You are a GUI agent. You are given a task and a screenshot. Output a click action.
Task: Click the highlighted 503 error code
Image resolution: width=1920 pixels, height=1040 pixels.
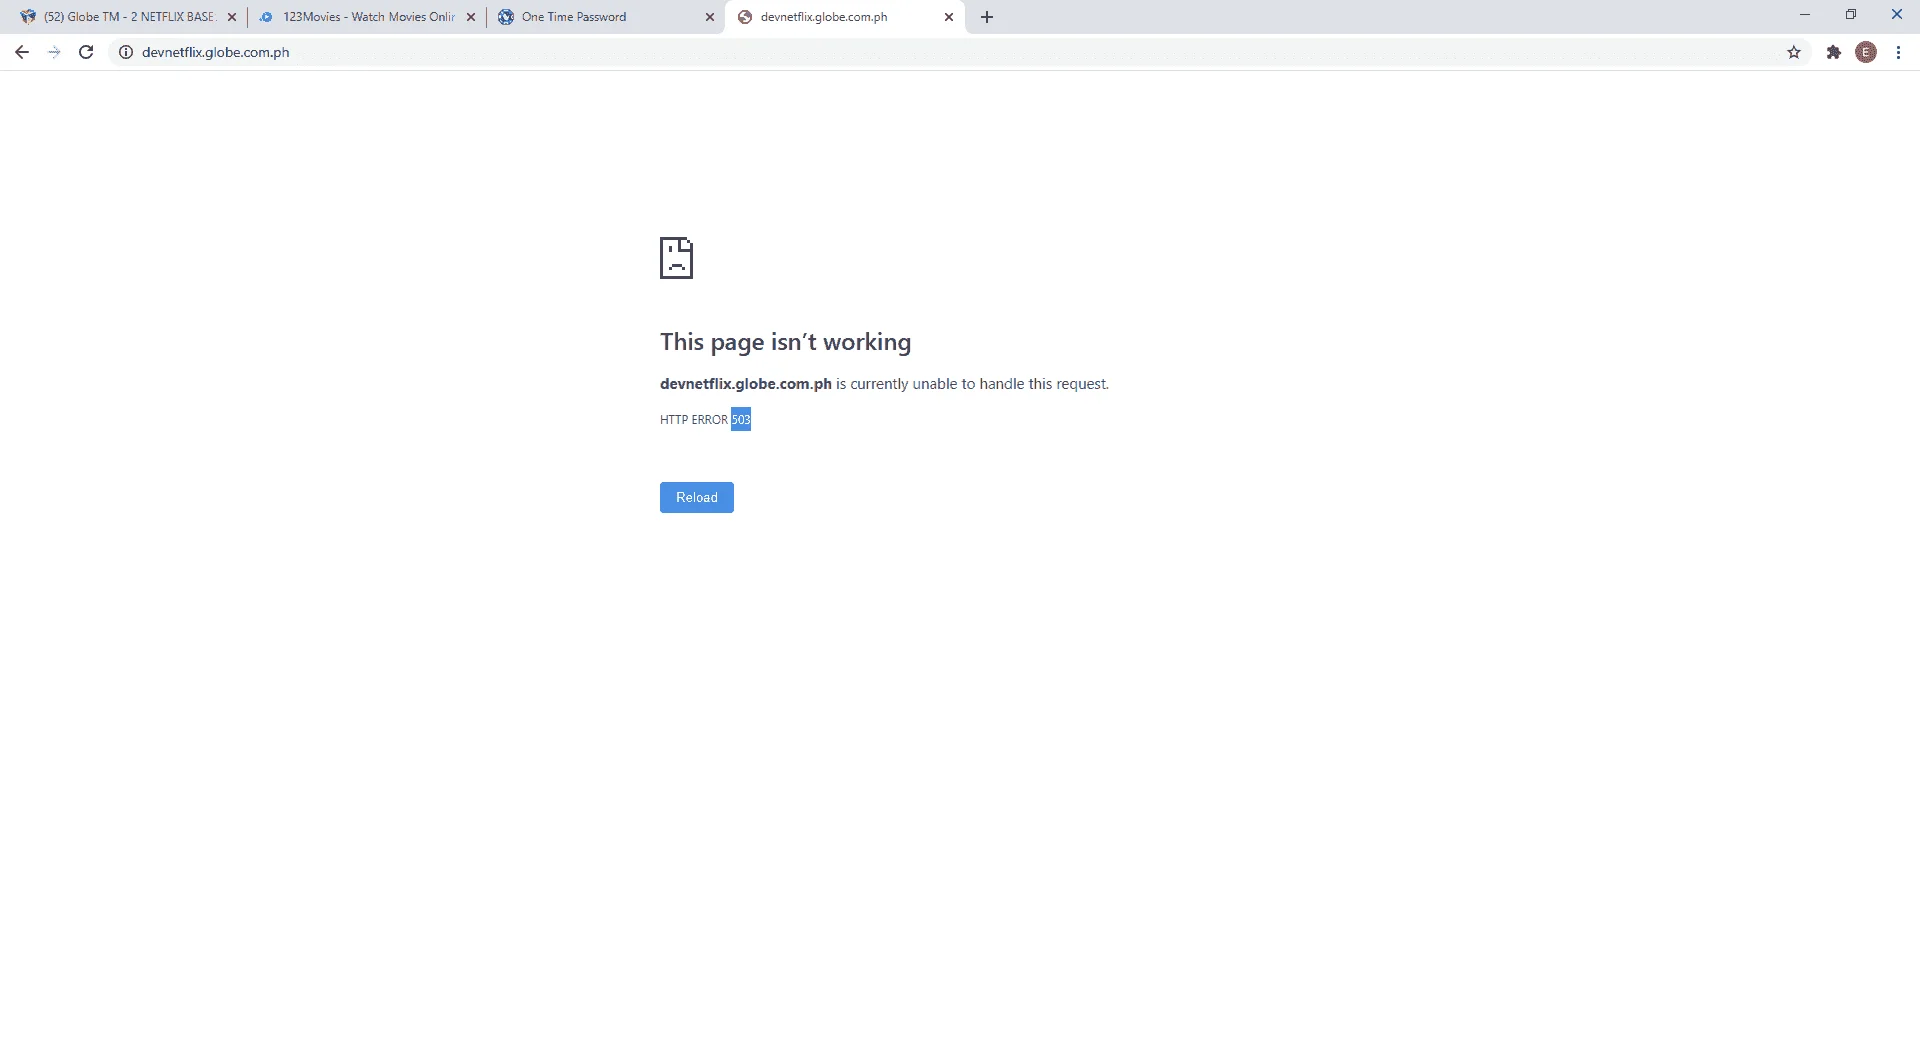pyautogui.click(x=741, y=419)
